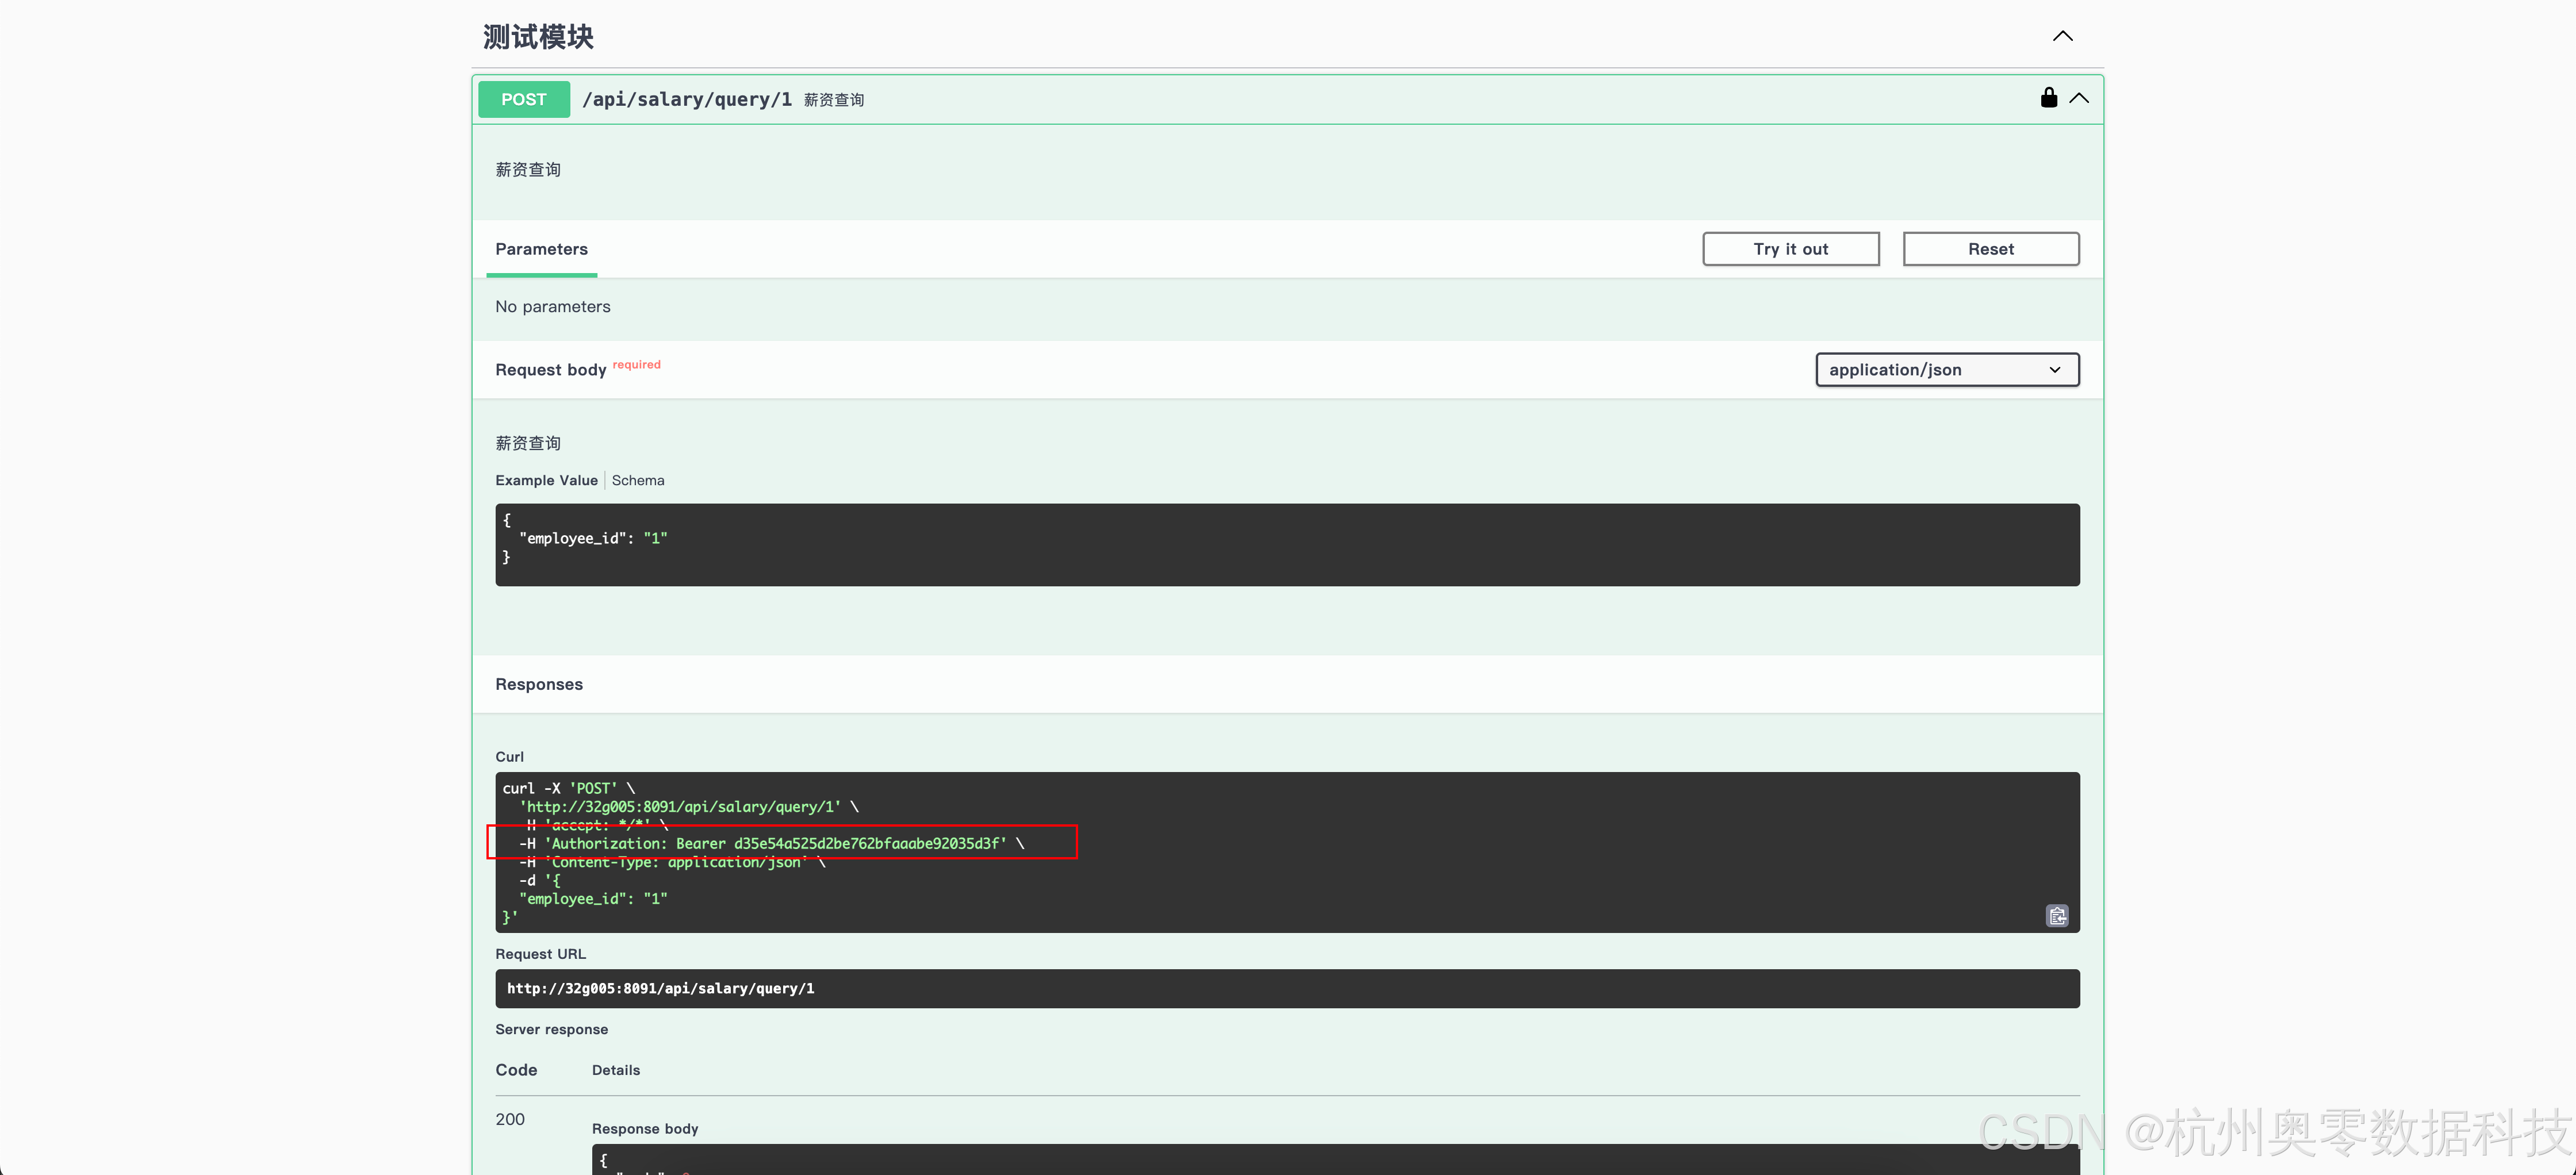Collapse the 测试模块 section chevron
Image resolution: width=2576 pixels, height=1175 pixels.
pyautogui.click(x=2062, y=36)
